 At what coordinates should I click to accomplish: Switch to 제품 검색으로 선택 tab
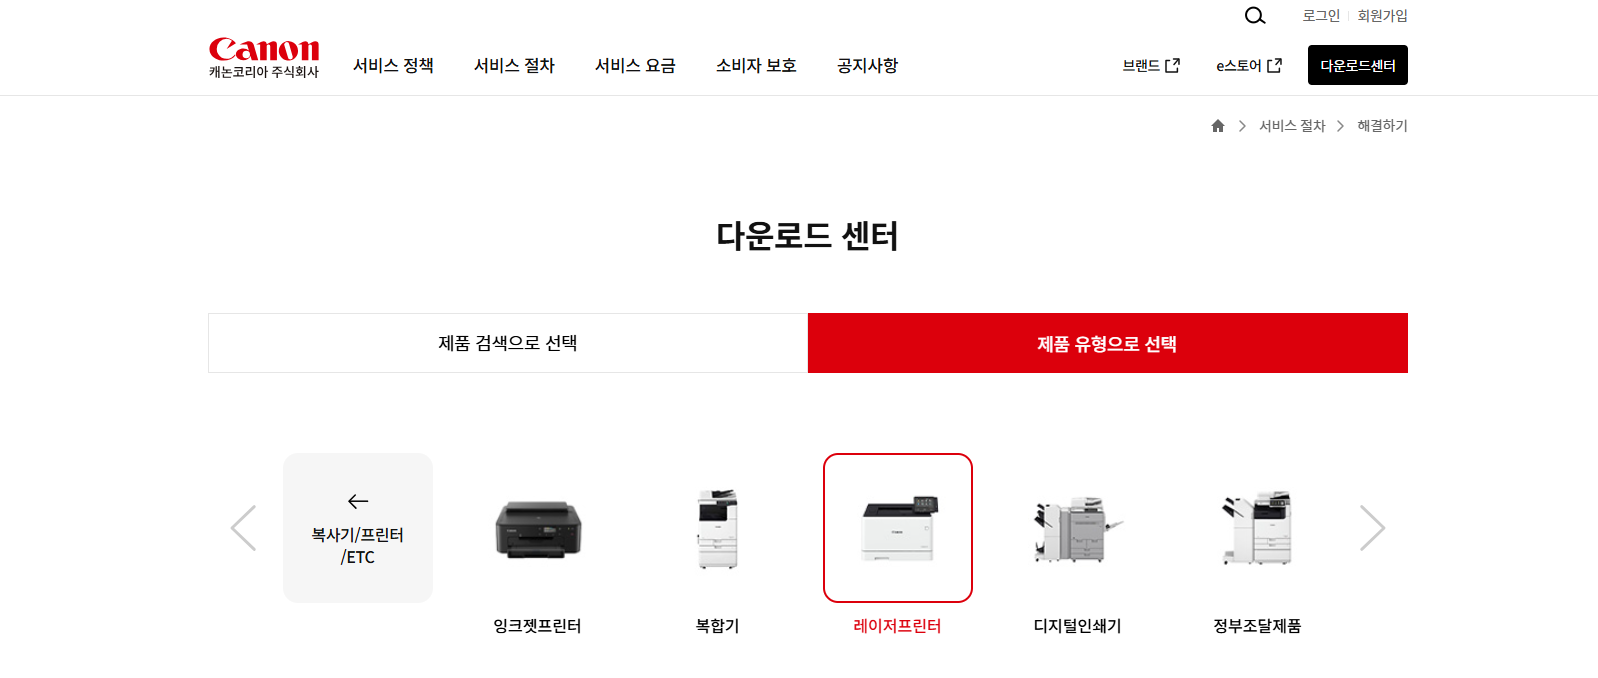tap(508, 343)
